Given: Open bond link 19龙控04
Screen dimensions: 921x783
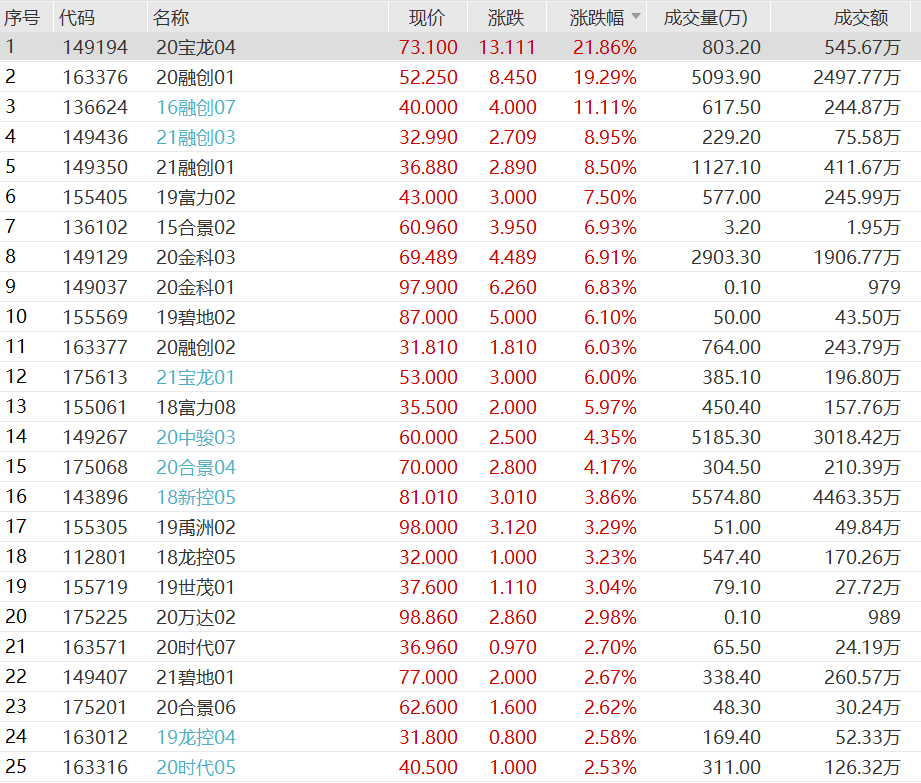Looking at the screenshot, I should (196, 737).
